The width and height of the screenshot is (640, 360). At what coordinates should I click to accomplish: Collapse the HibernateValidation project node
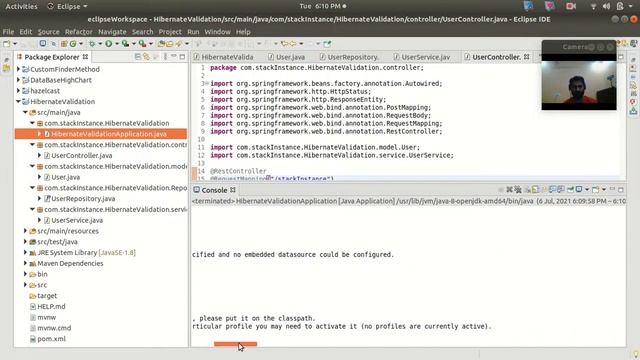tap(18, 102)
